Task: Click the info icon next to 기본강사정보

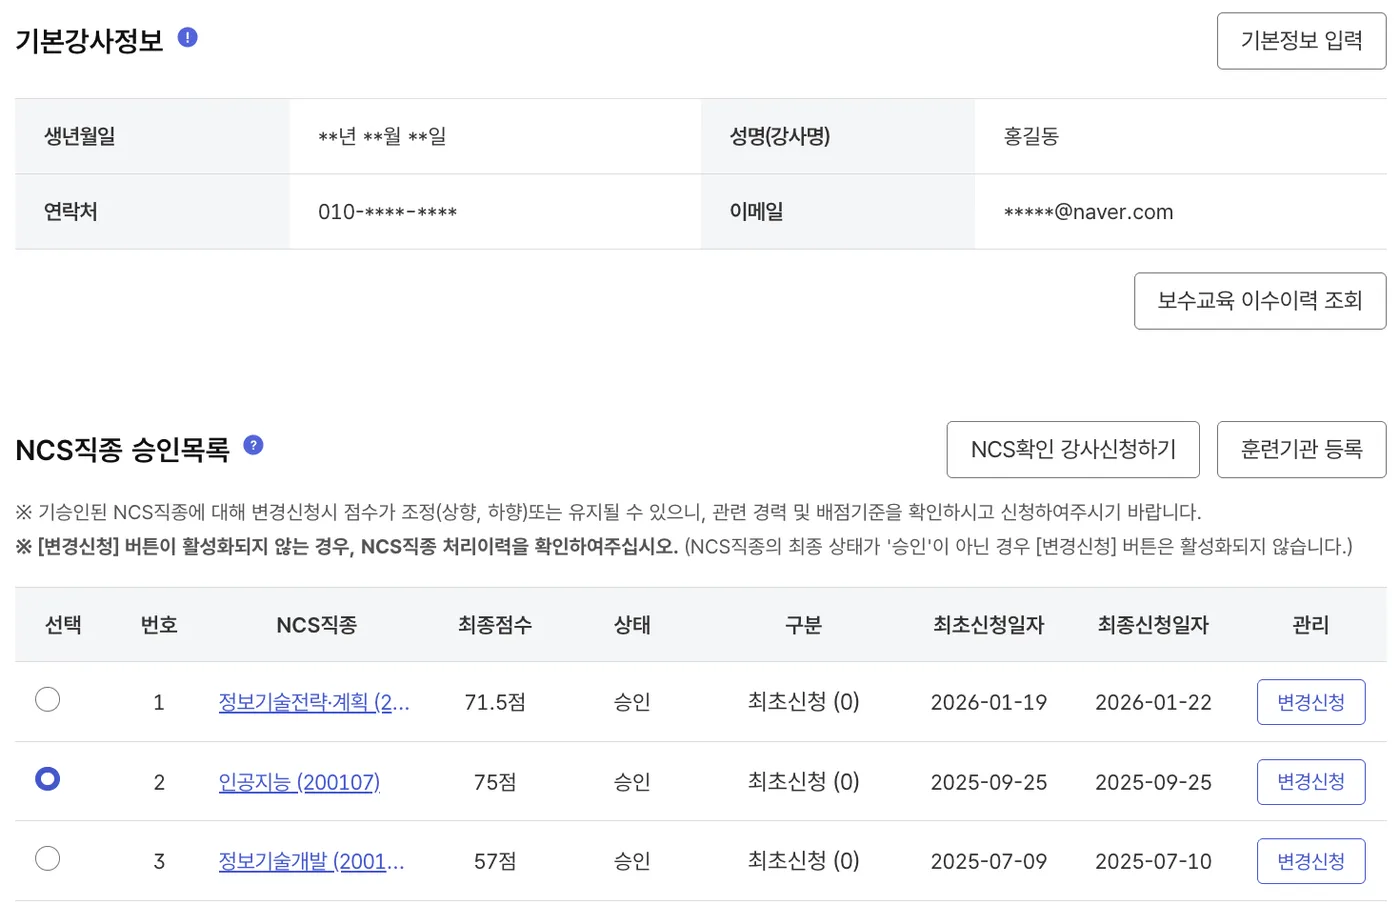Action: tap(187, 38)
